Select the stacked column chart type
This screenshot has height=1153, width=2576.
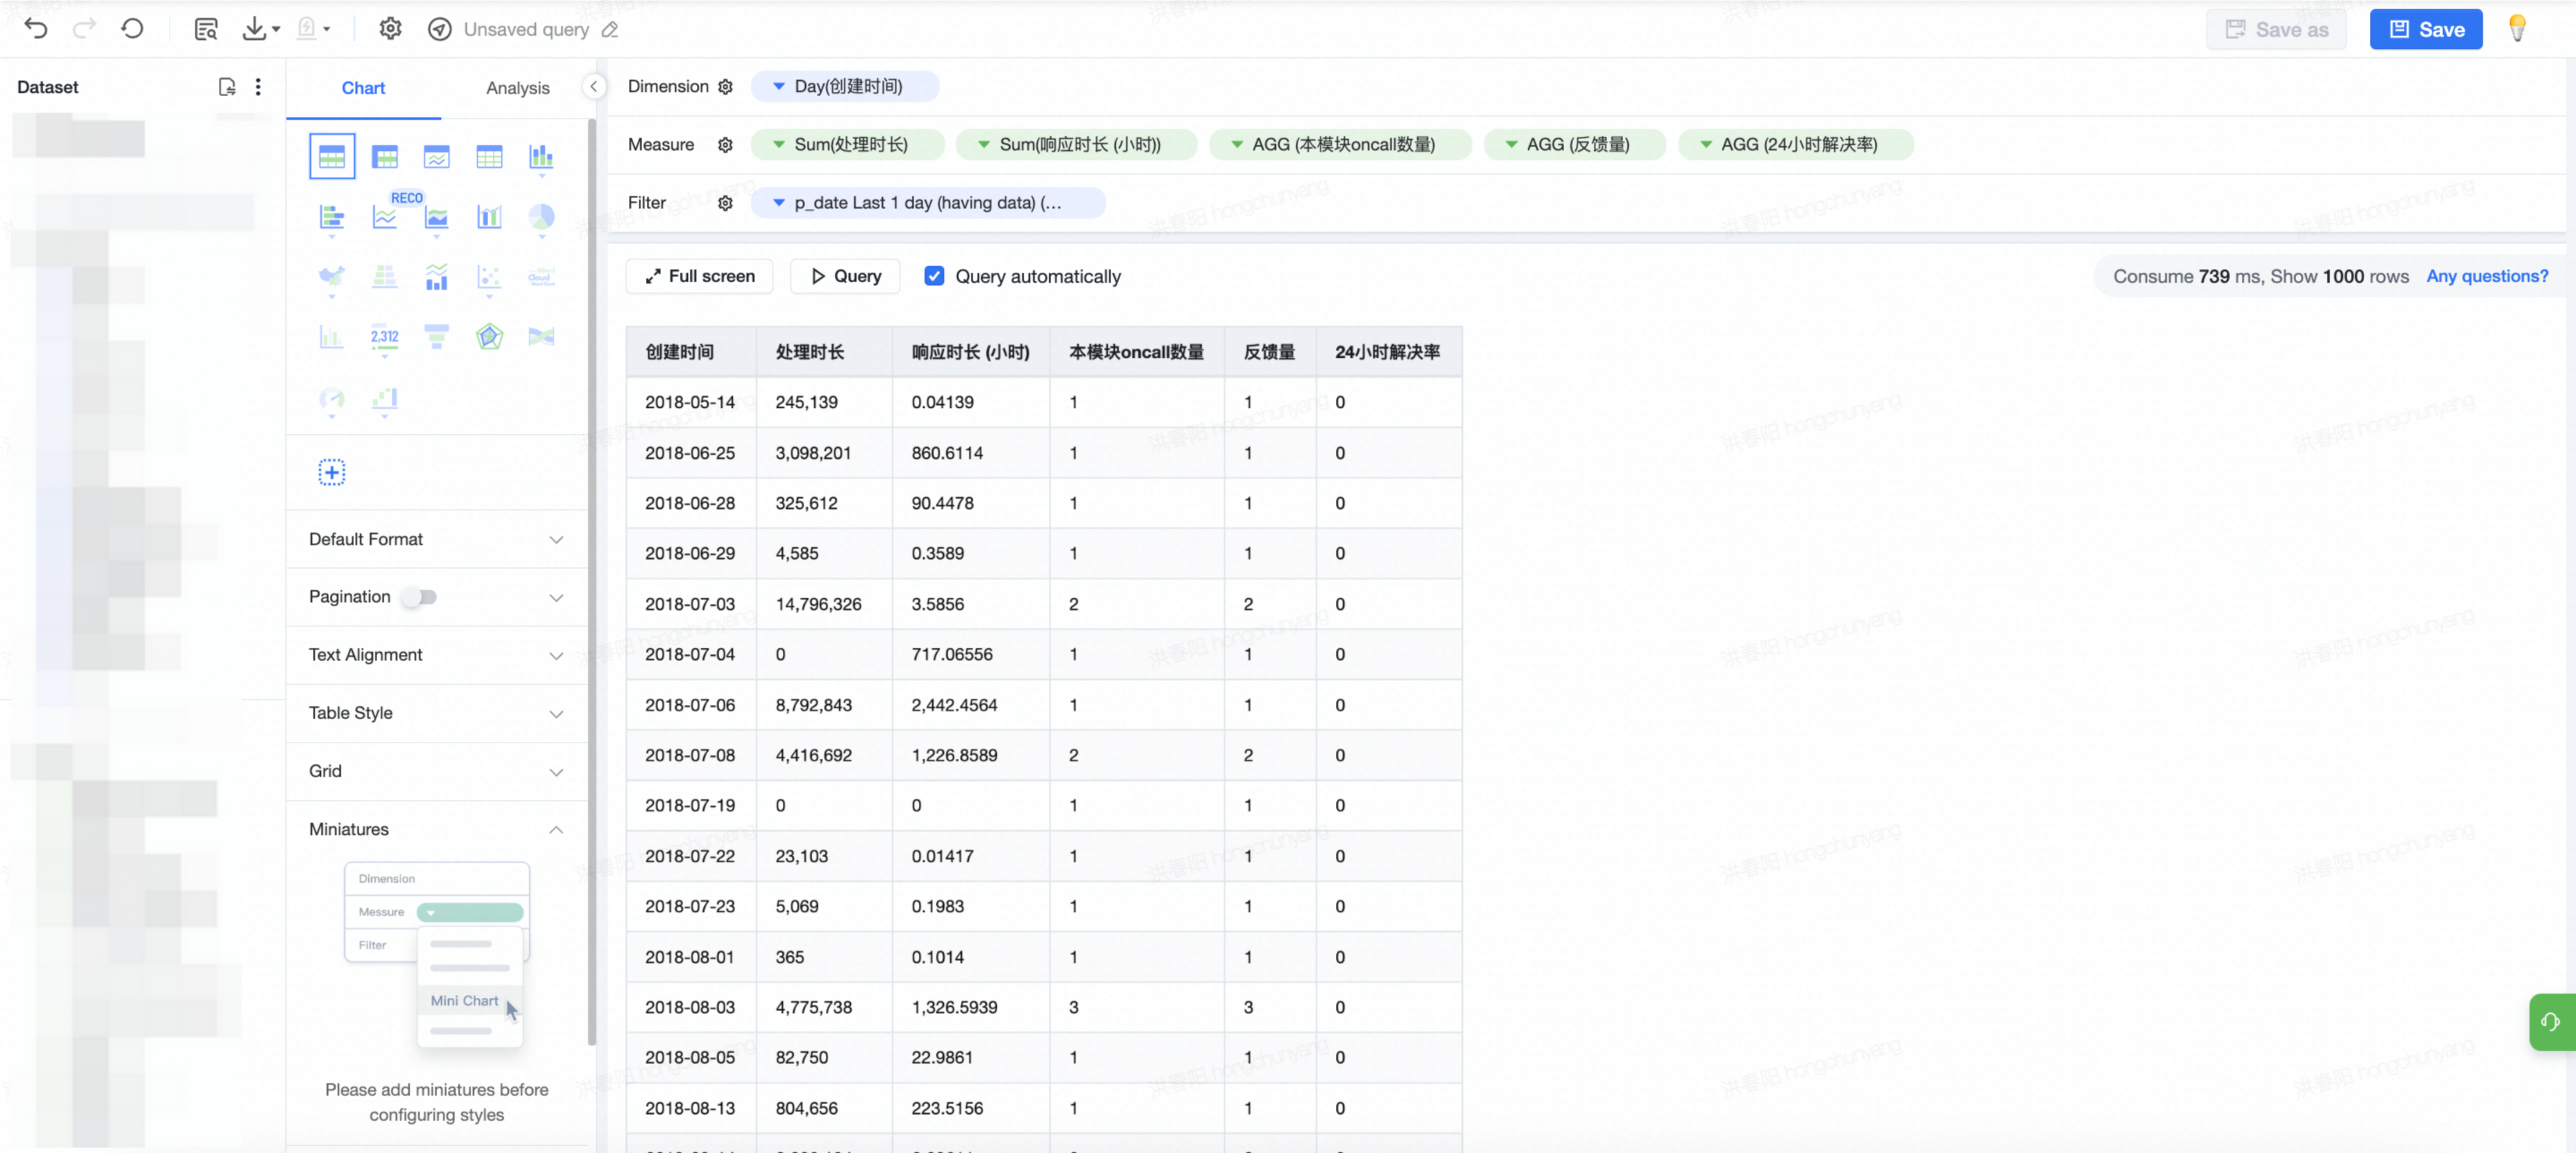point(541,157)
